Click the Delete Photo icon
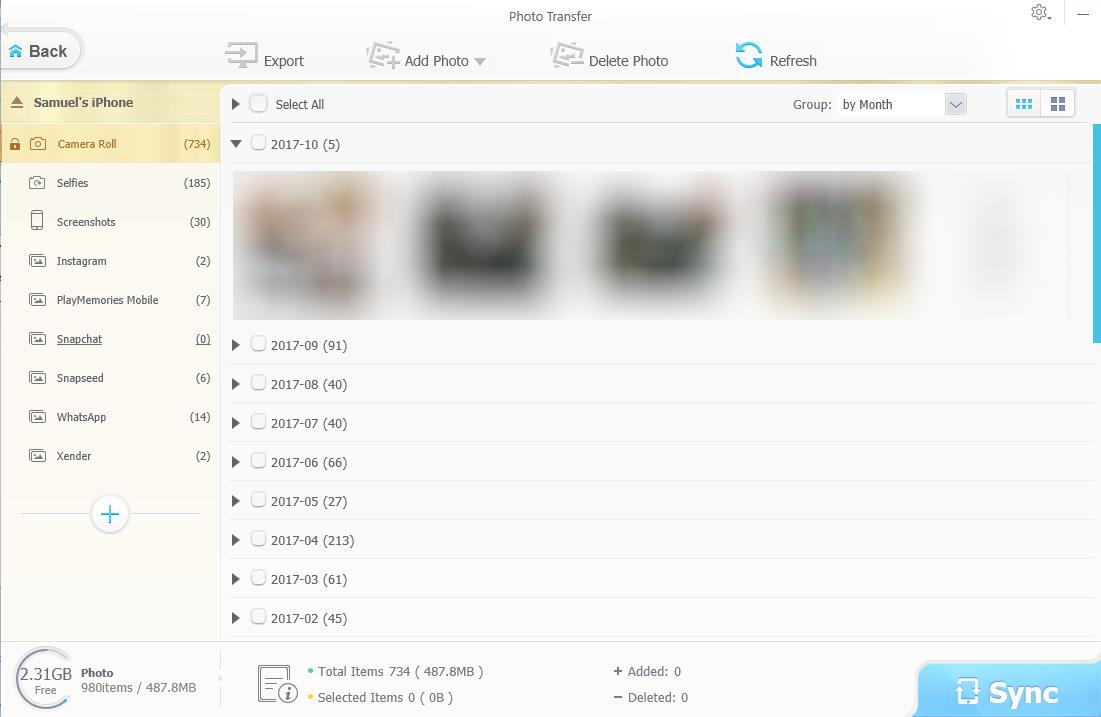Image resolution: width=1101 pixels, height=717 pixels. (567, 55)
